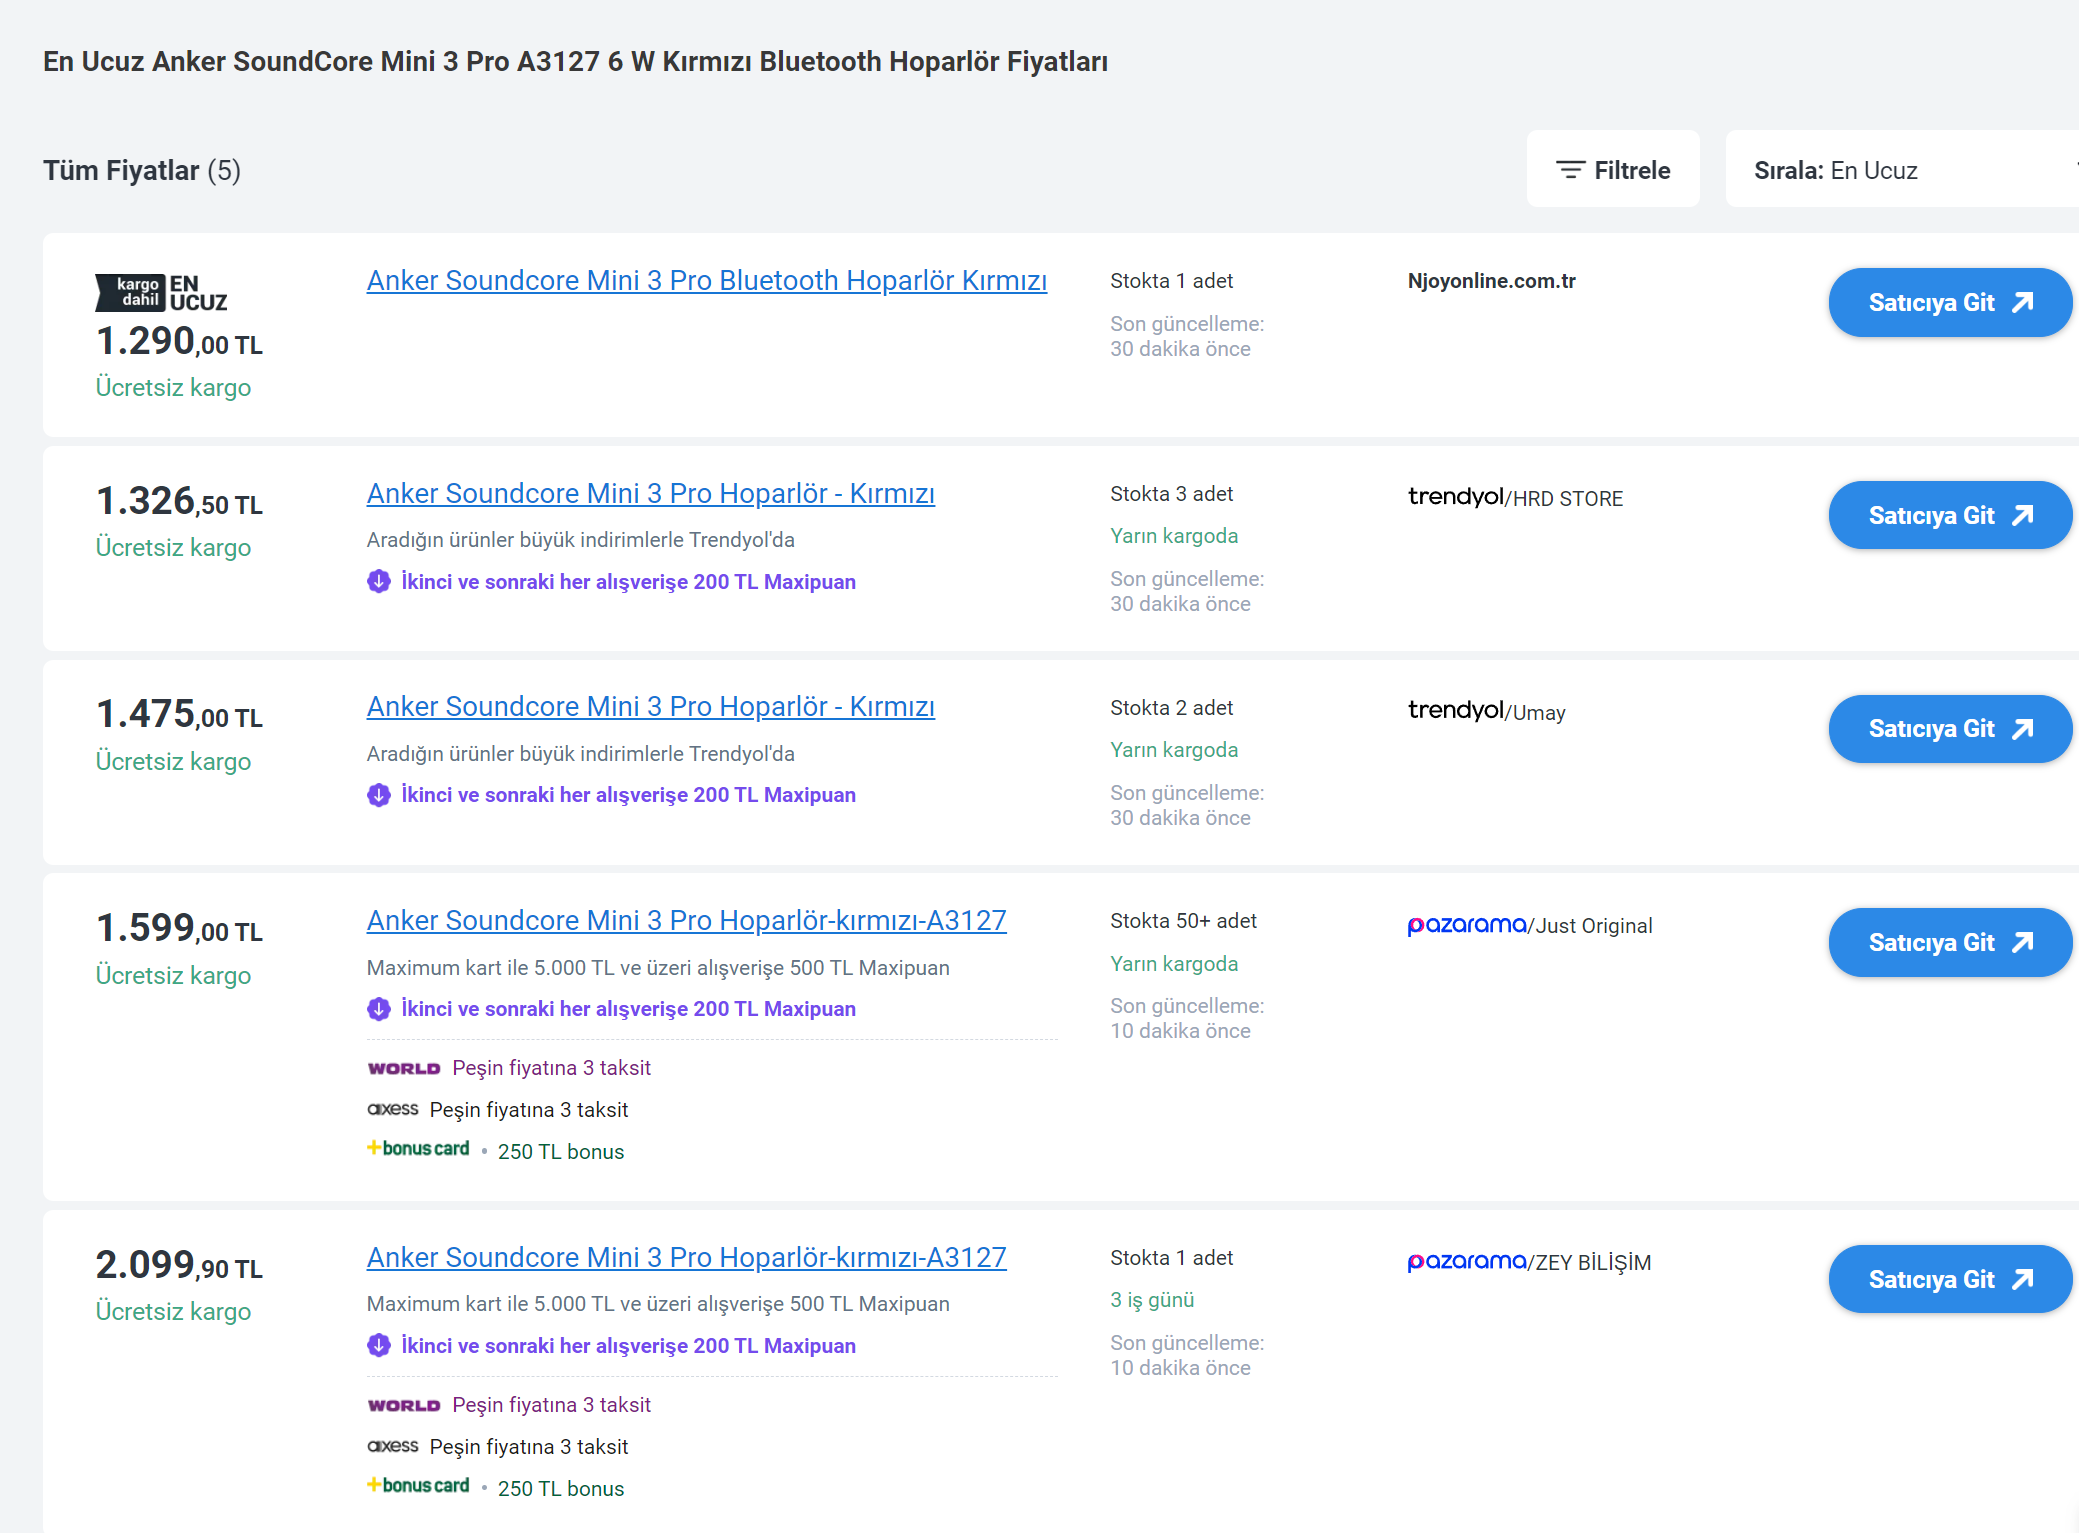Image resolution: width=2079 pixels, height=1533 pixels.
Task: Open product link in 1.326,50 TL row
Action: coord(651,494)
